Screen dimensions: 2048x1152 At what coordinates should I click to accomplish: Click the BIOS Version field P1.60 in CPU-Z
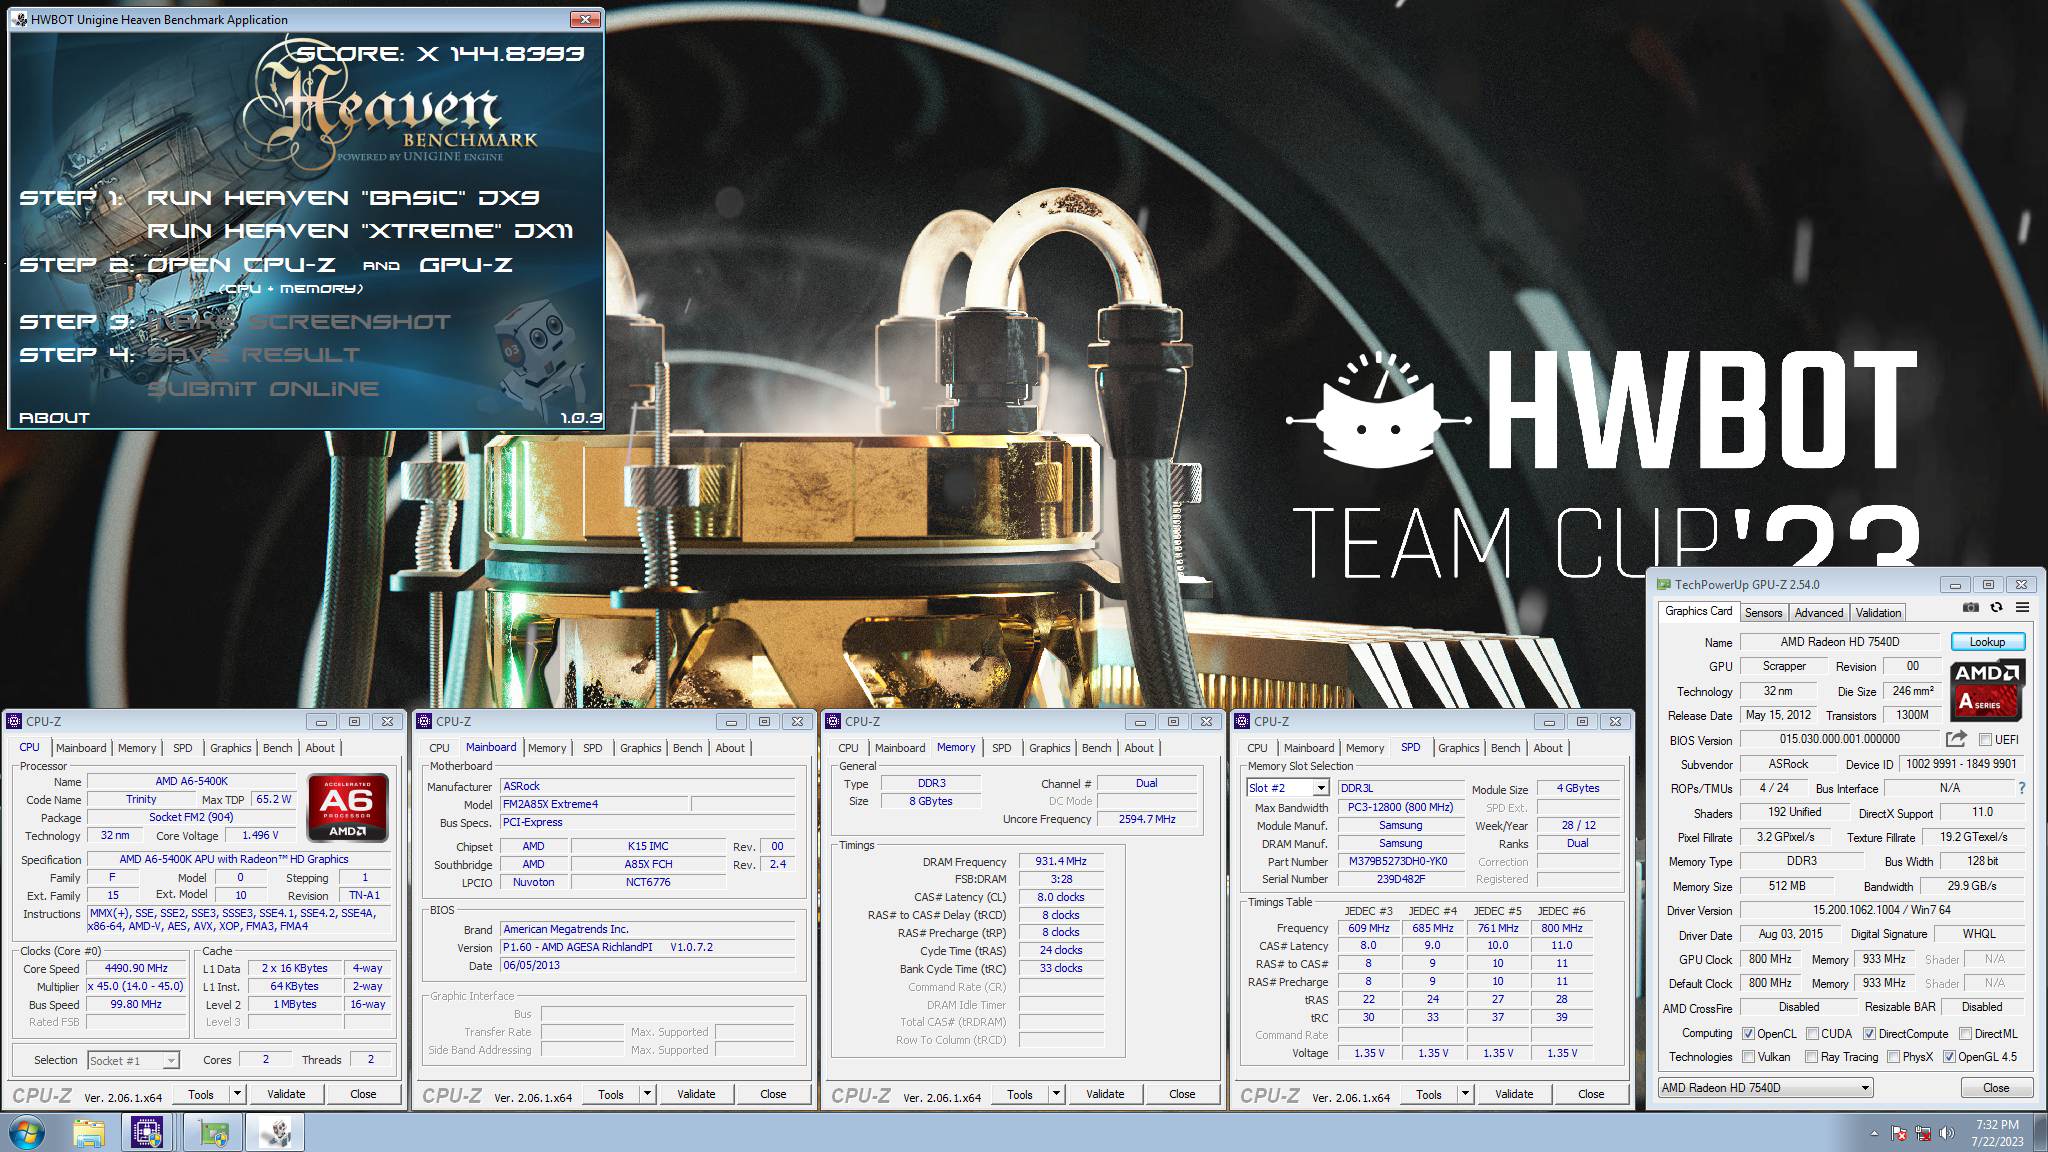(648, 947)
